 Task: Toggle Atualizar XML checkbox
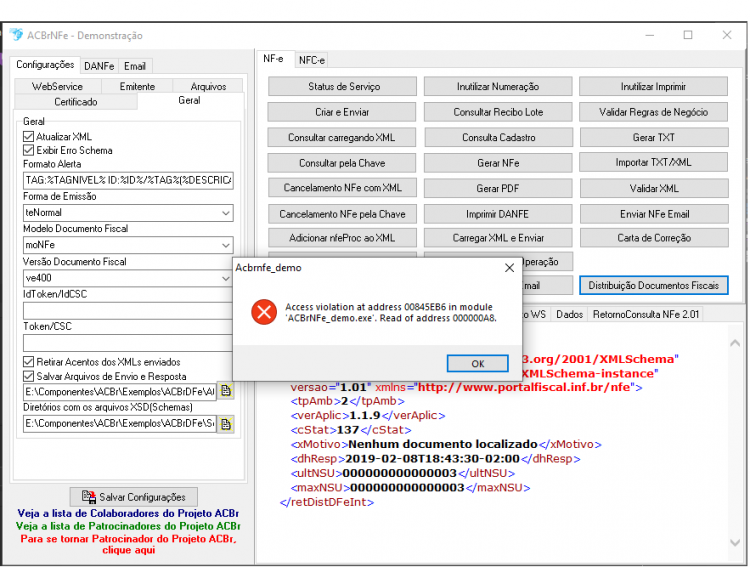click(29, 136)
